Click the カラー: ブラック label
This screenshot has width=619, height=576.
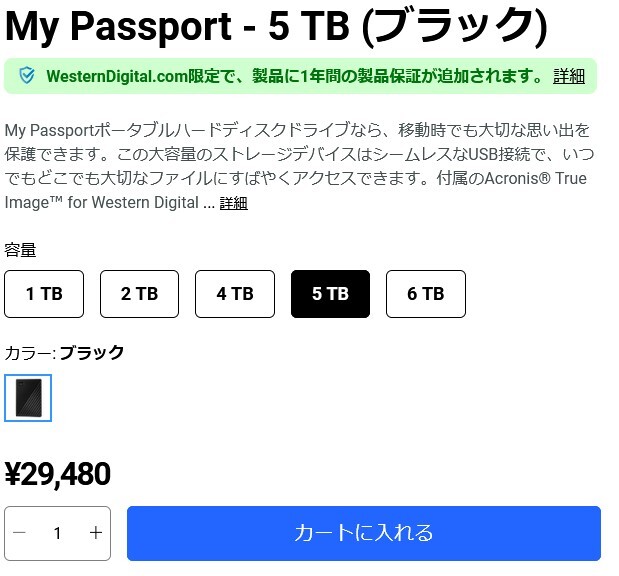point(65,352)
